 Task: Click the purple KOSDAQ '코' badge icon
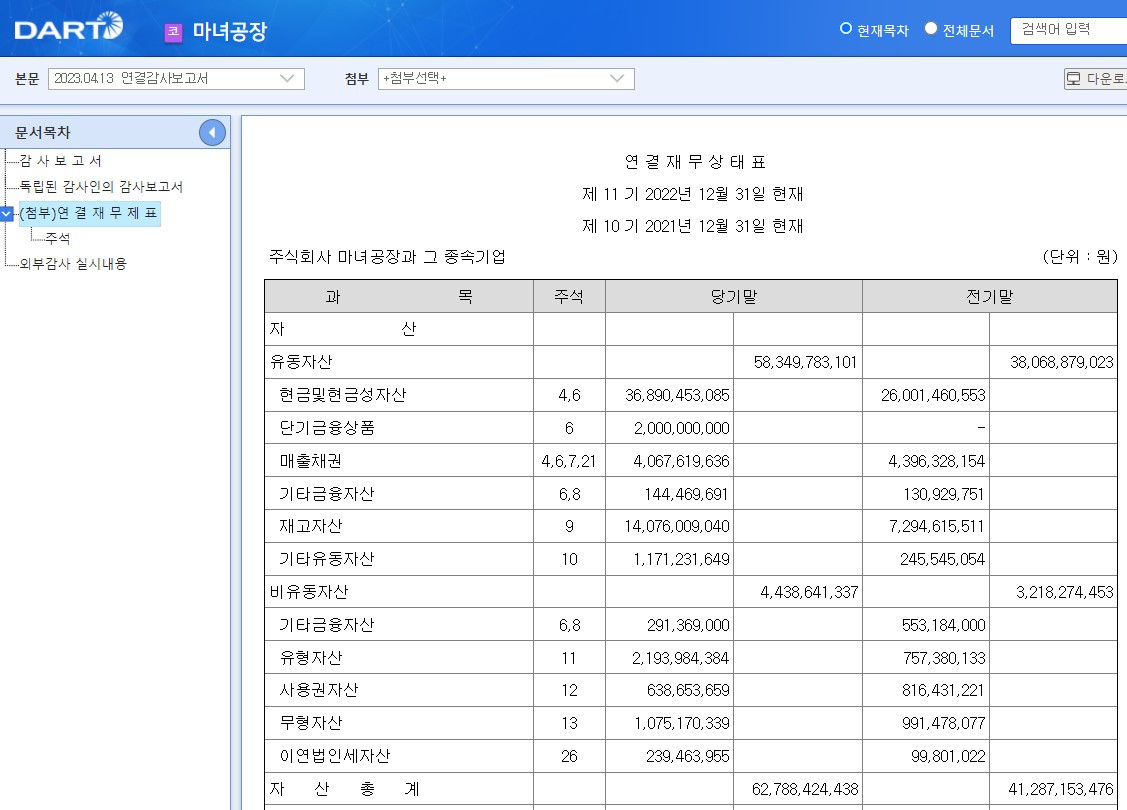(x=173, y=32)
